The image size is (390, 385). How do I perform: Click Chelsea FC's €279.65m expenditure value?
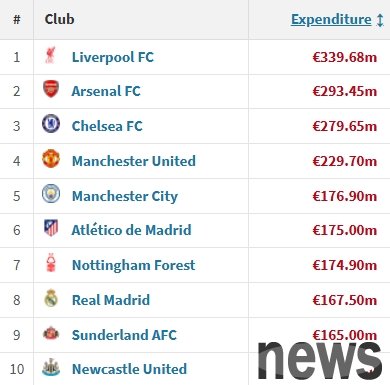345,126
